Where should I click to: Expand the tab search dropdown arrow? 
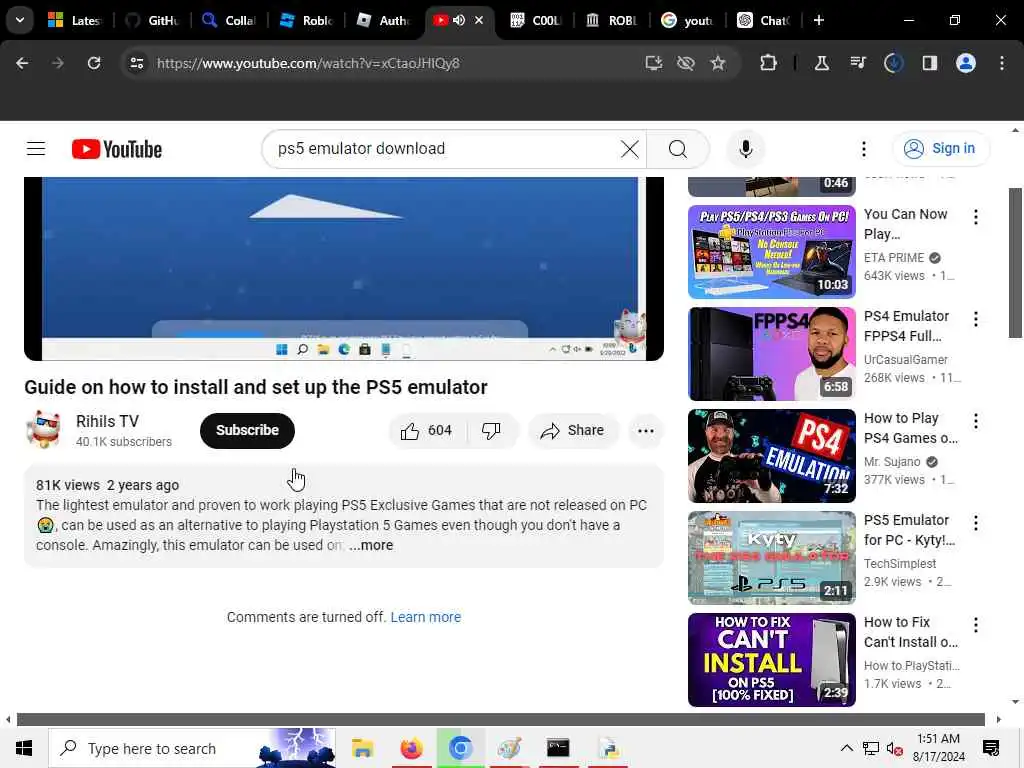[20, 20]
